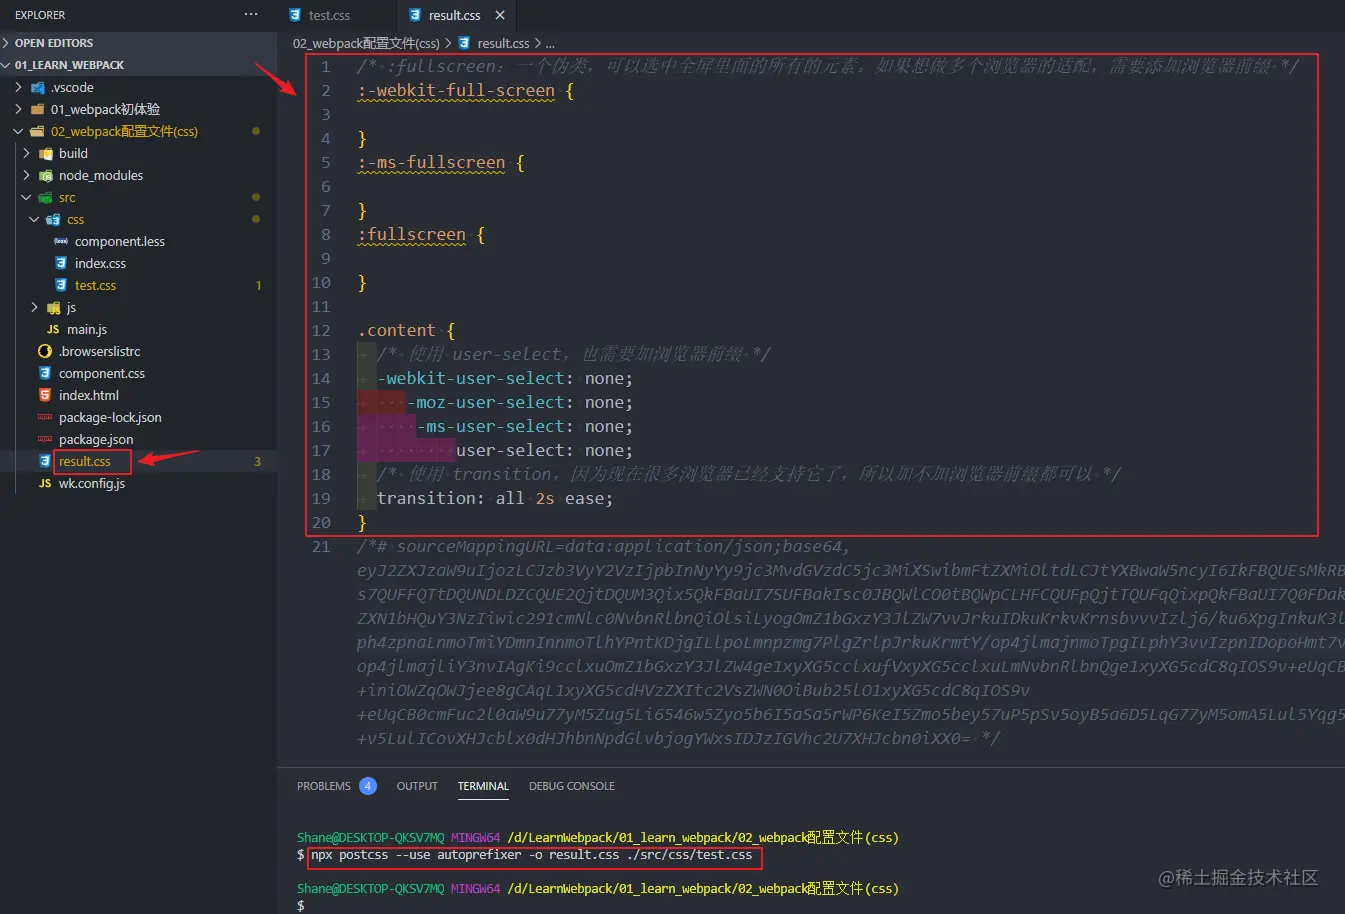Open main.js via its JS icon

pyautogui.click(x=53, y=329)
